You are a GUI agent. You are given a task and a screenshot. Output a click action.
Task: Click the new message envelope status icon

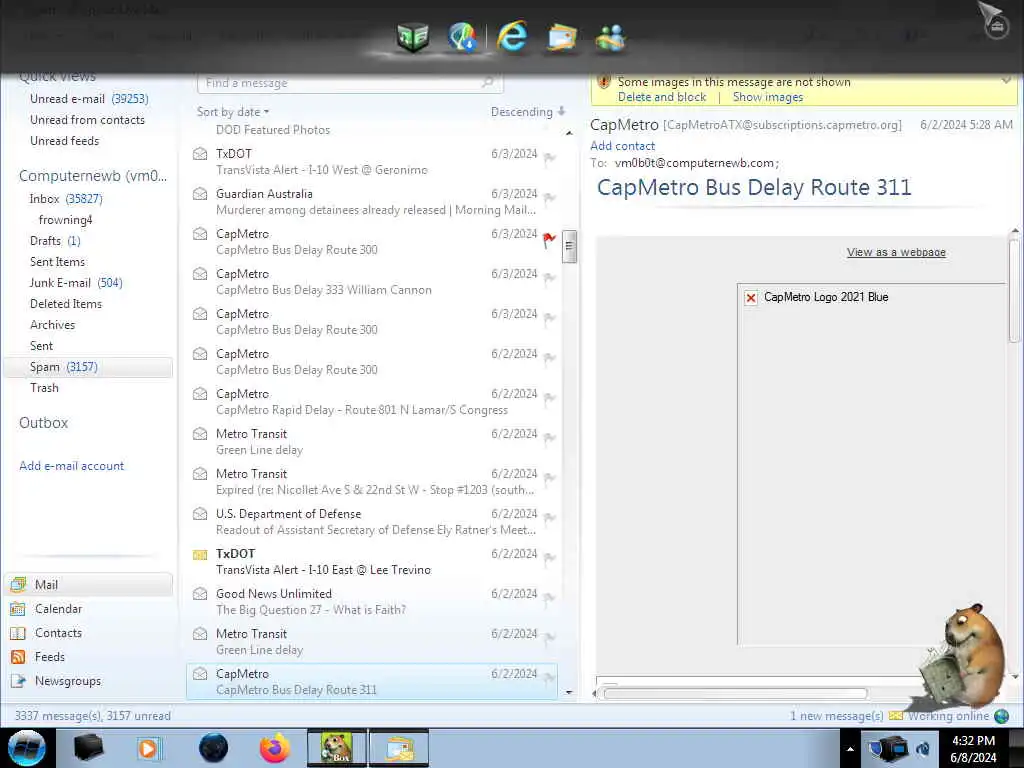[x=895, y=716]
